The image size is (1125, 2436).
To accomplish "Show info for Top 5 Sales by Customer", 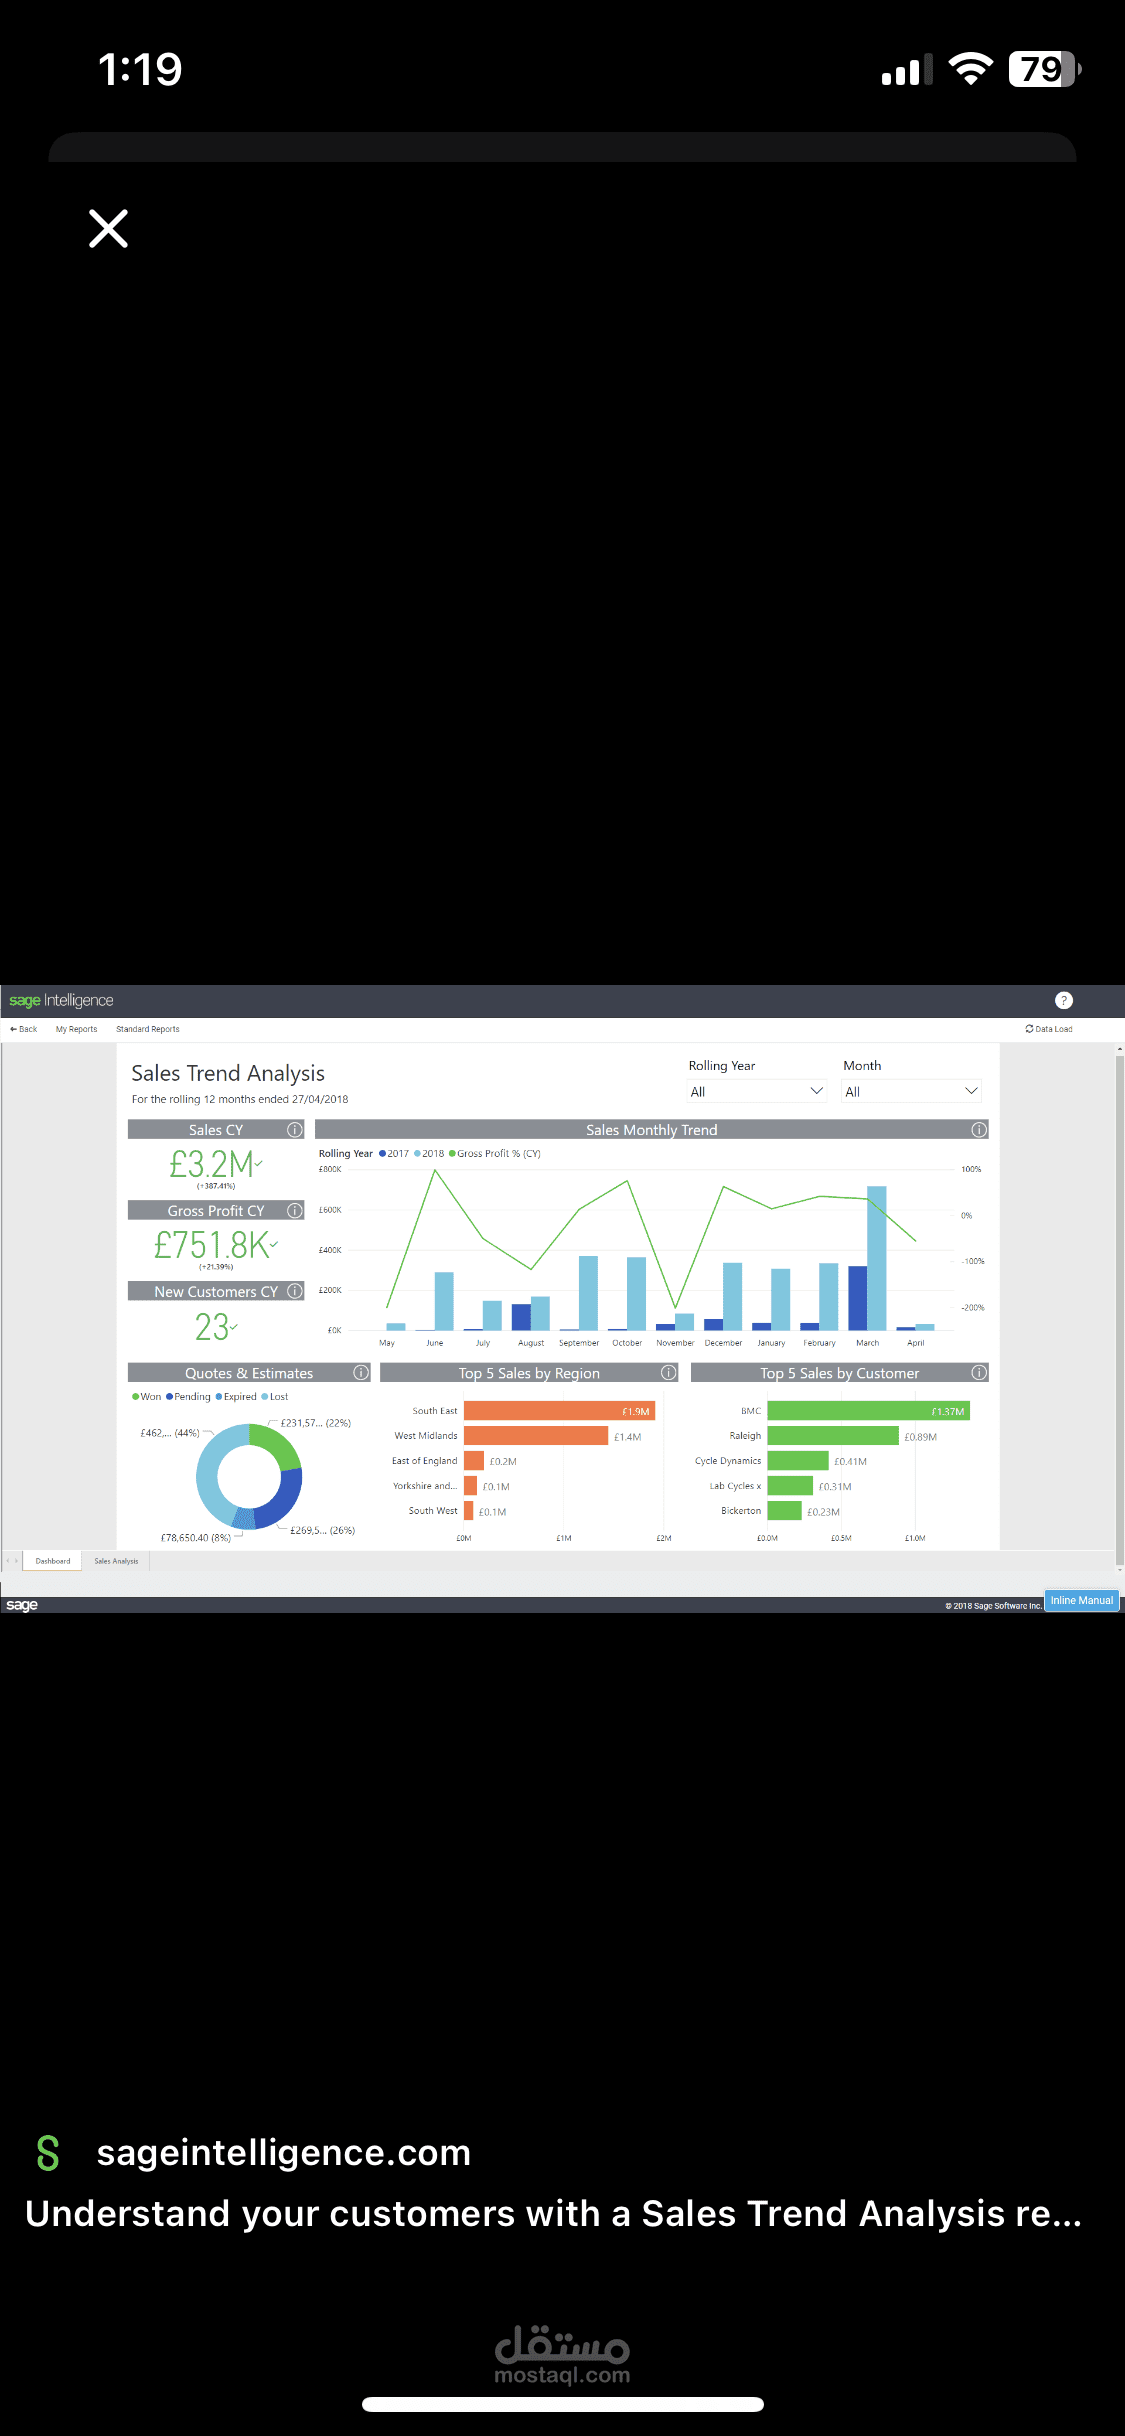I will (979, 1373).
